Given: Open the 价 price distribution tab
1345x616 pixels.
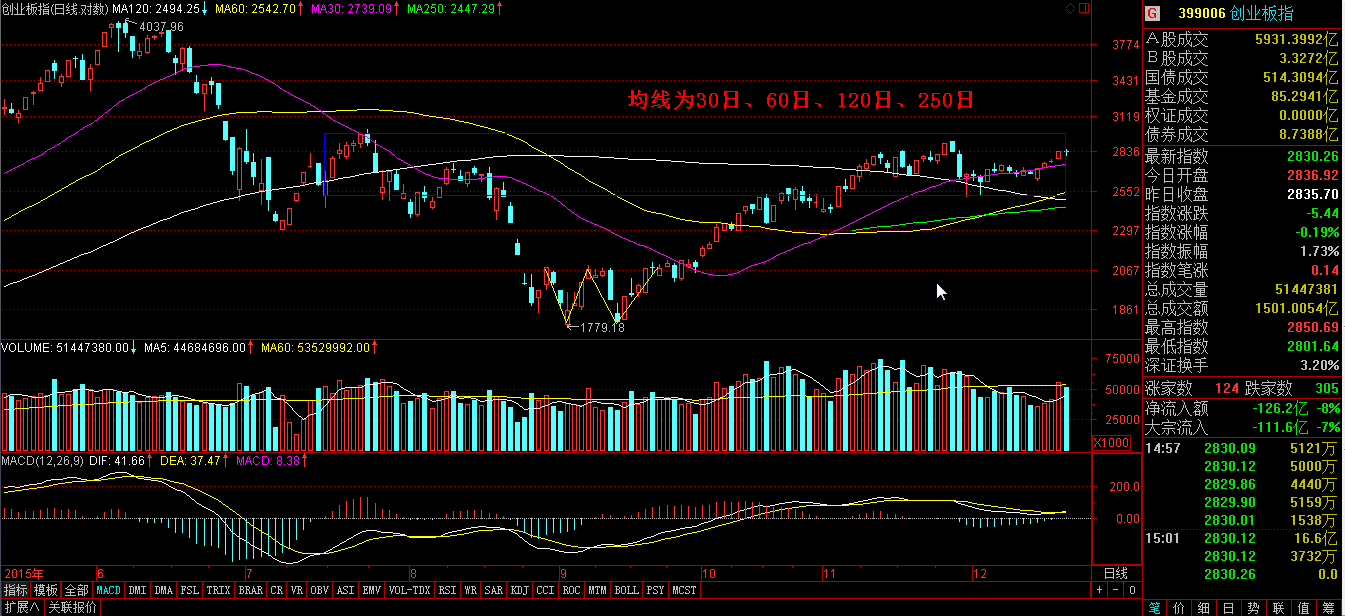Looking at the screenshot, I should (1179, 607).
